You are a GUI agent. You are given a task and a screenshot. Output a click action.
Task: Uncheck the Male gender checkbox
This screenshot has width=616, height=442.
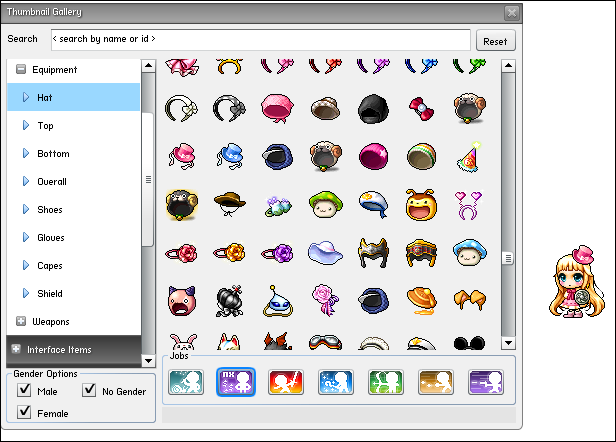pos(24,390)
